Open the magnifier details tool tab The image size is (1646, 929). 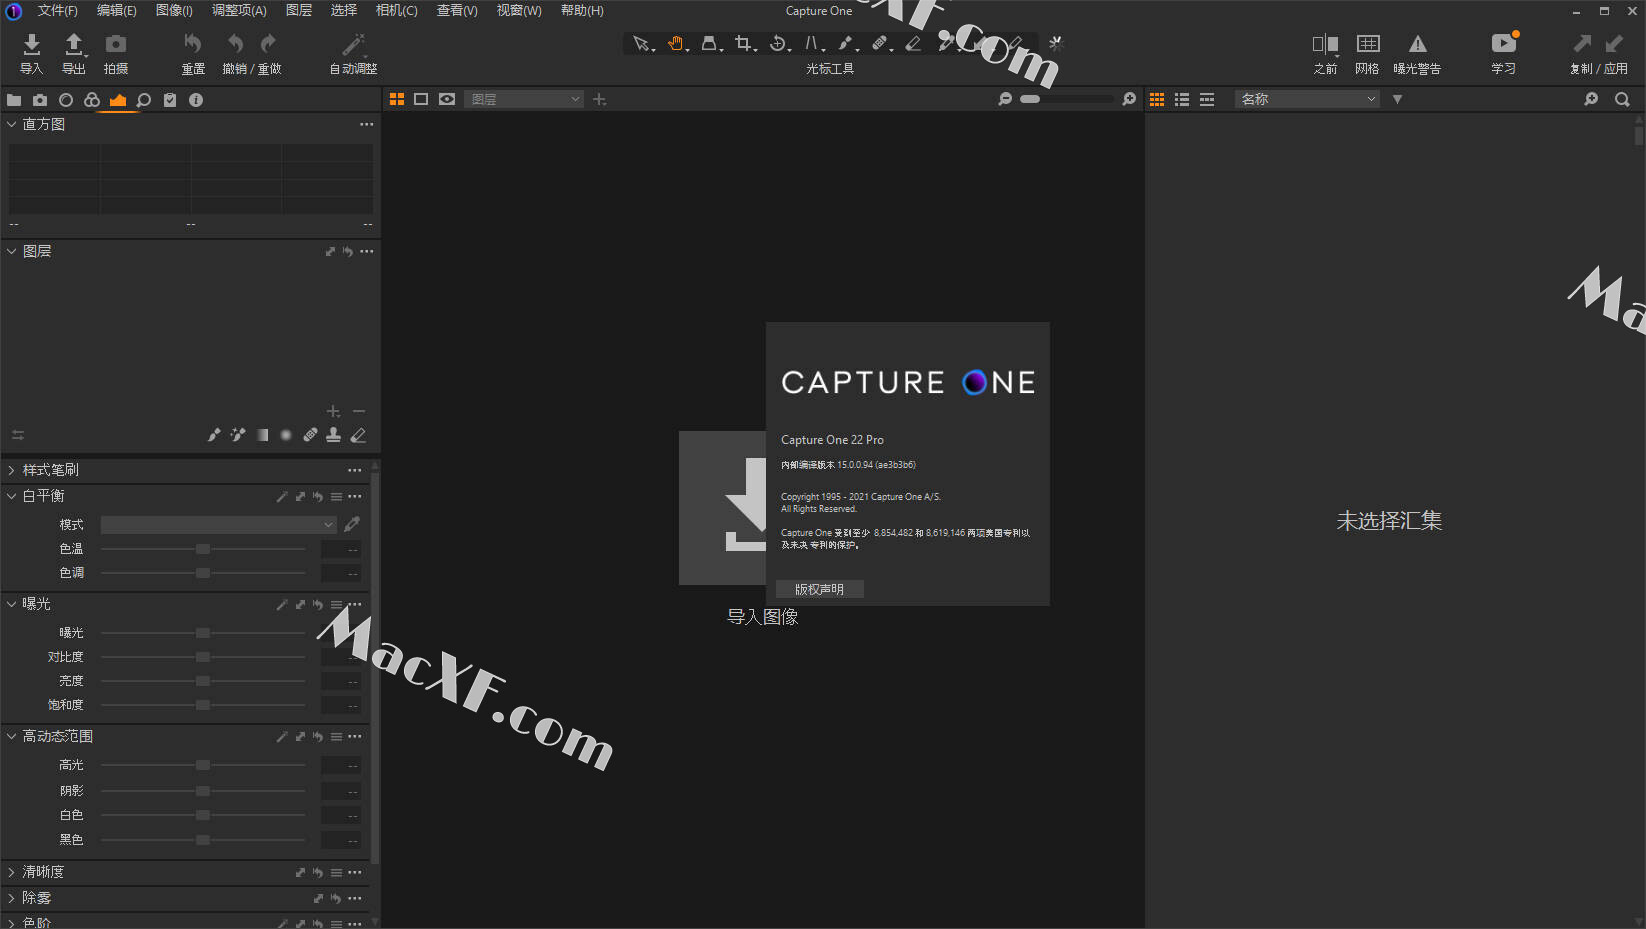(144, 100)
